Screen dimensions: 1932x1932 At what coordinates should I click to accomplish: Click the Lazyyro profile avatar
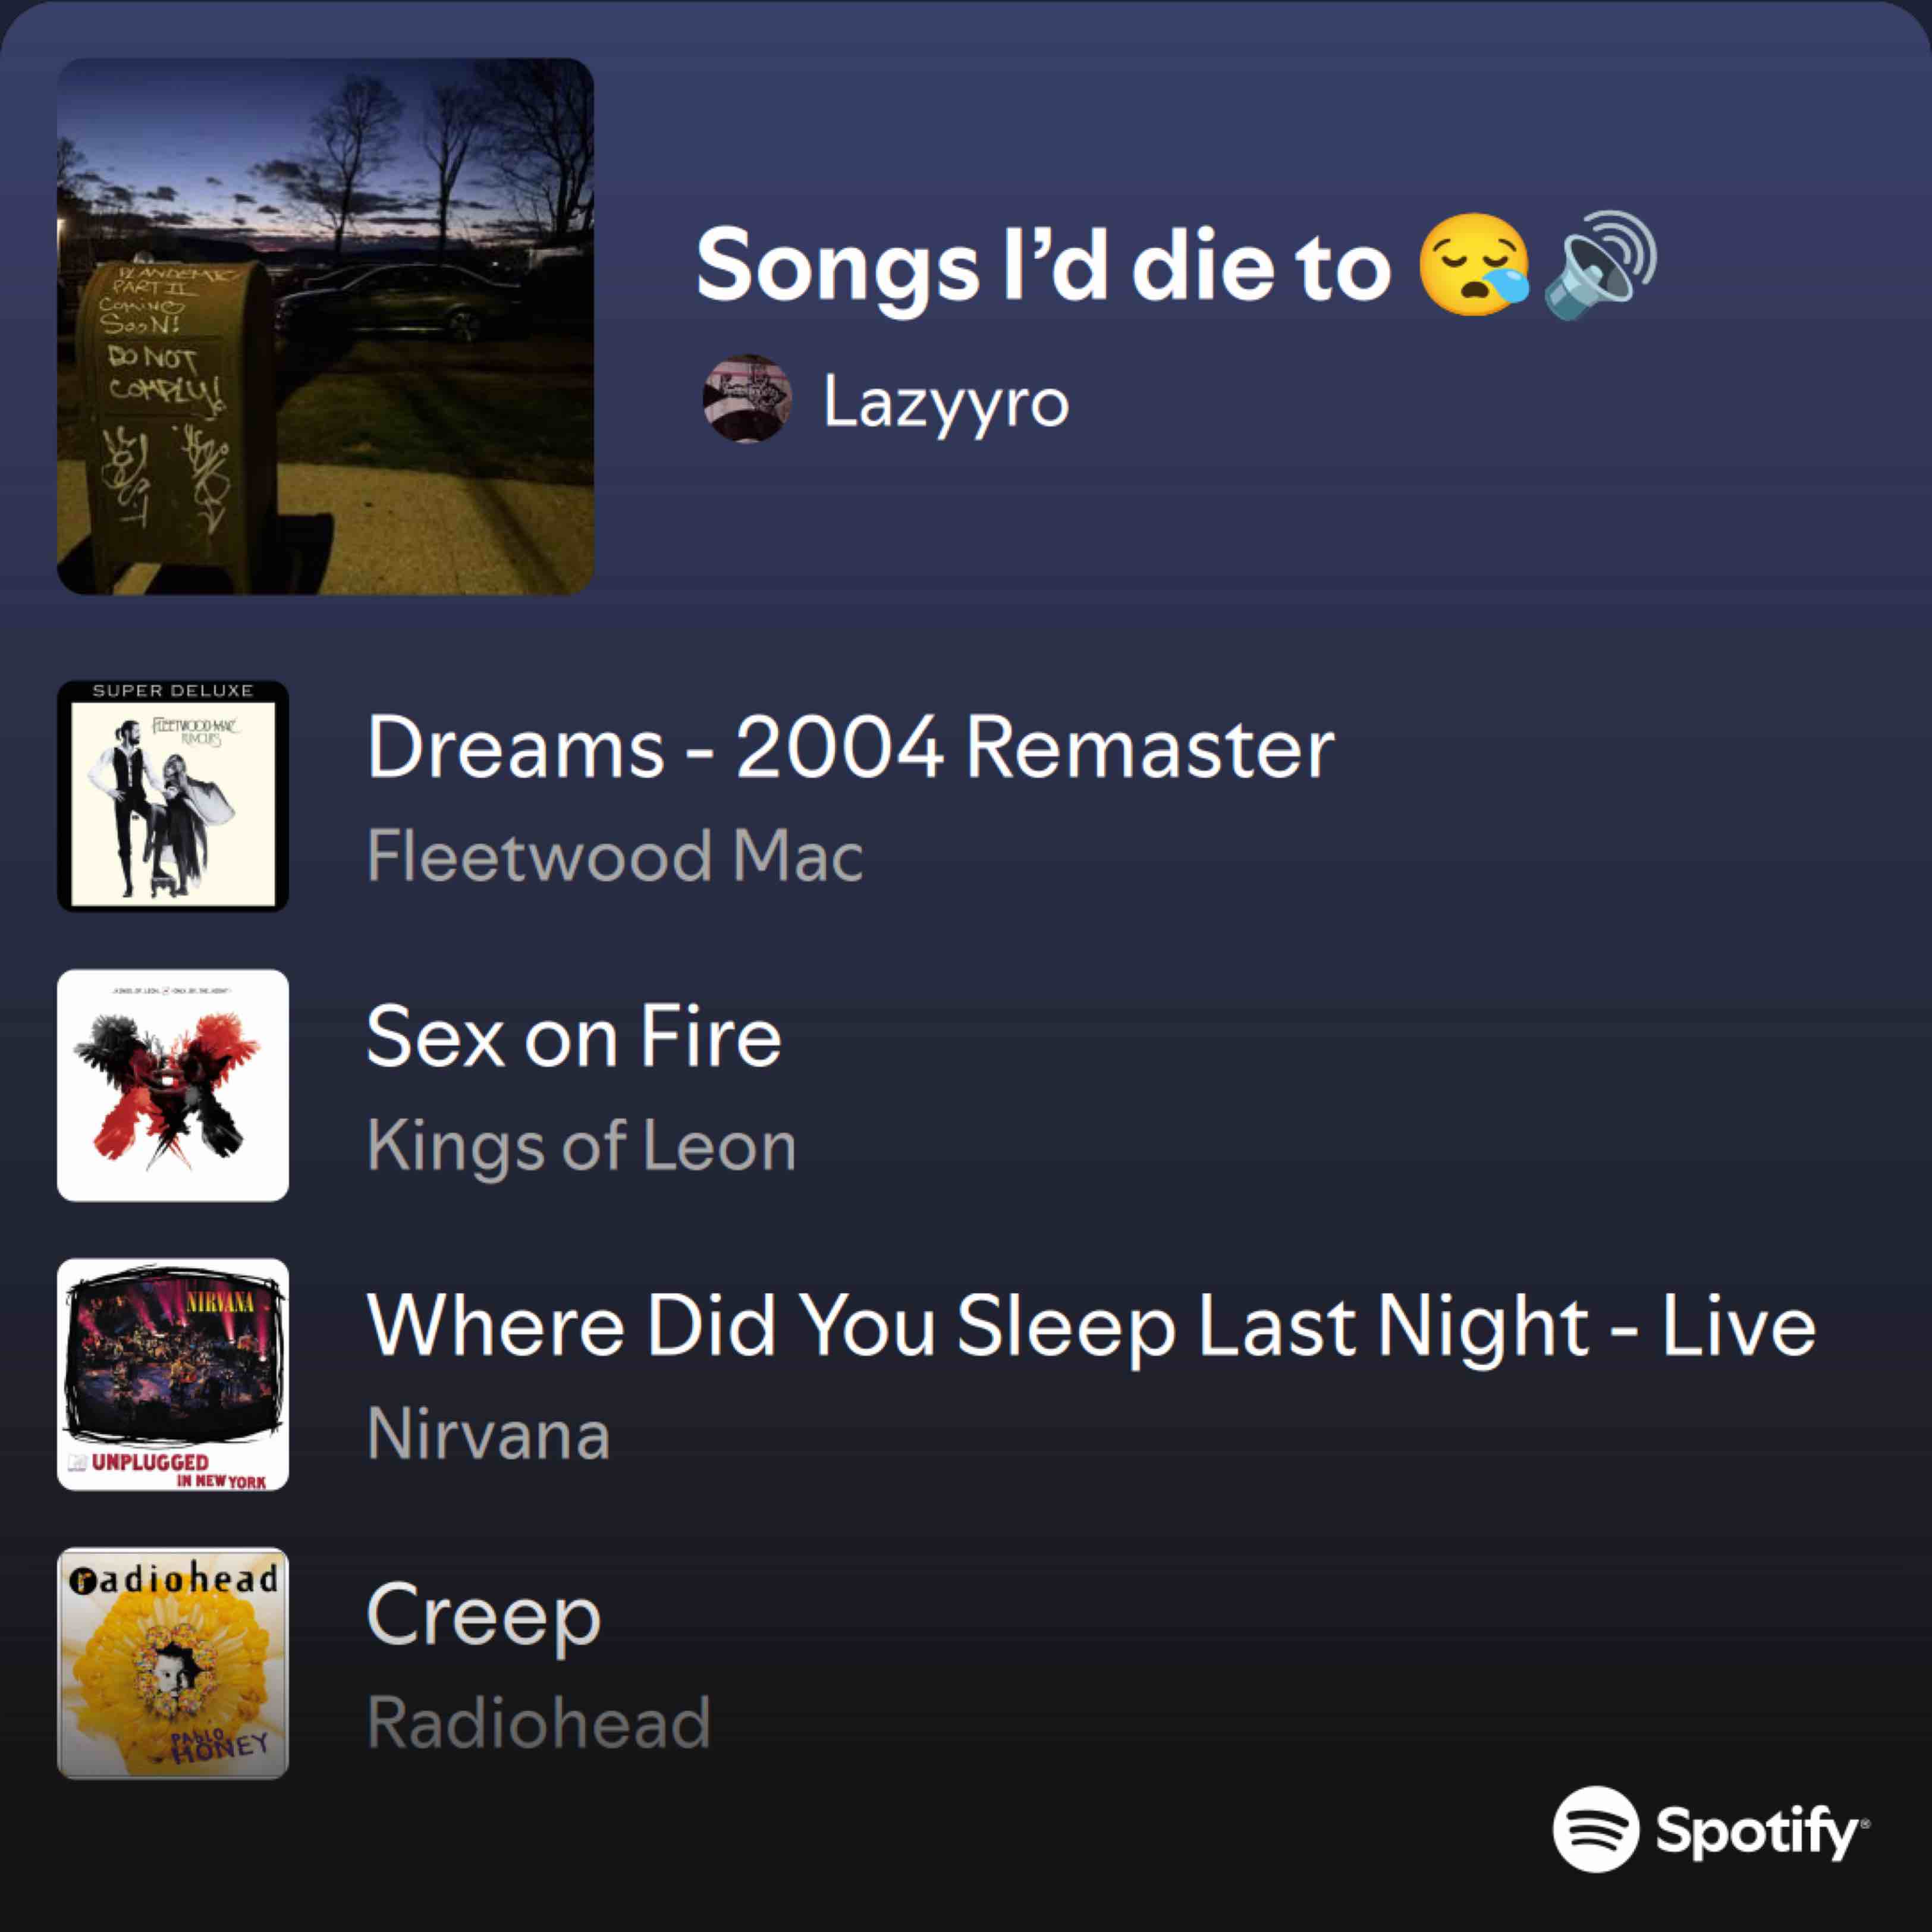pyautogui.click(x=747, y=398)
